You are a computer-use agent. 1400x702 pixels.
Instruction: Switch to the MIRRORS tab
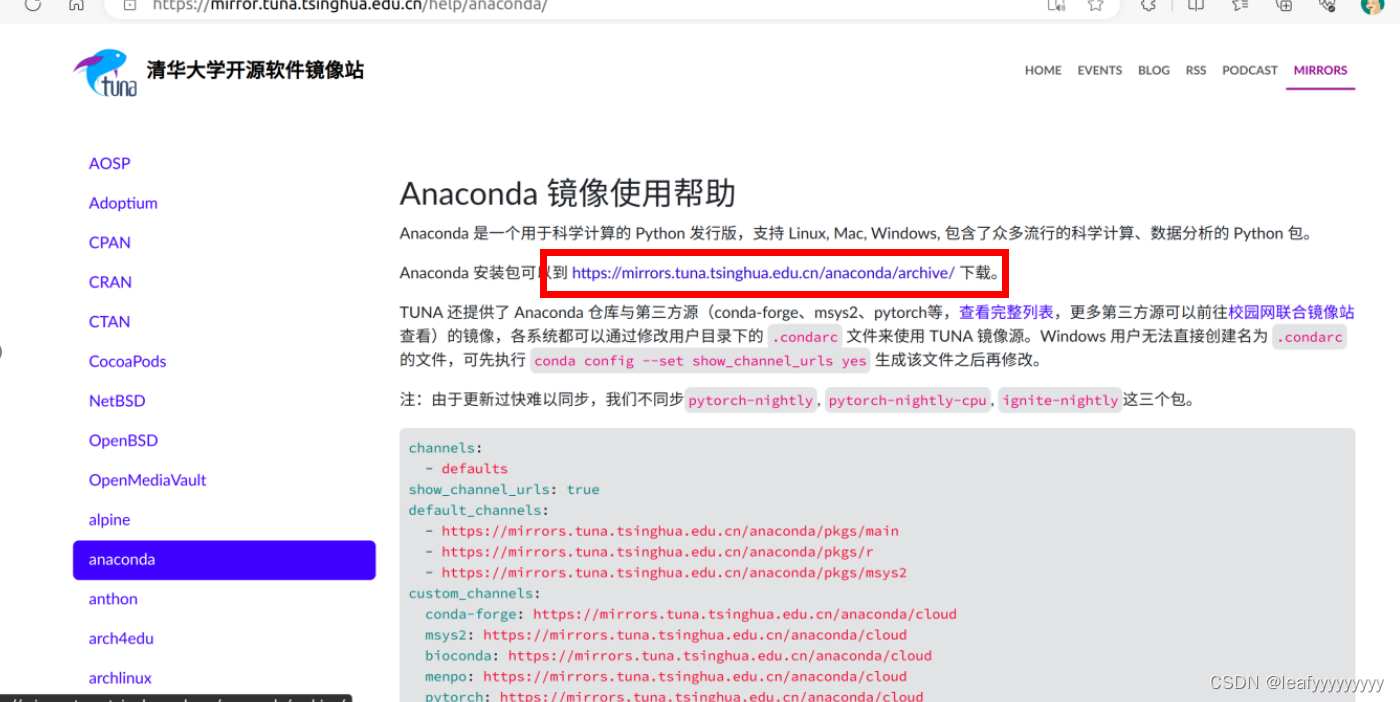[1320, 70]
